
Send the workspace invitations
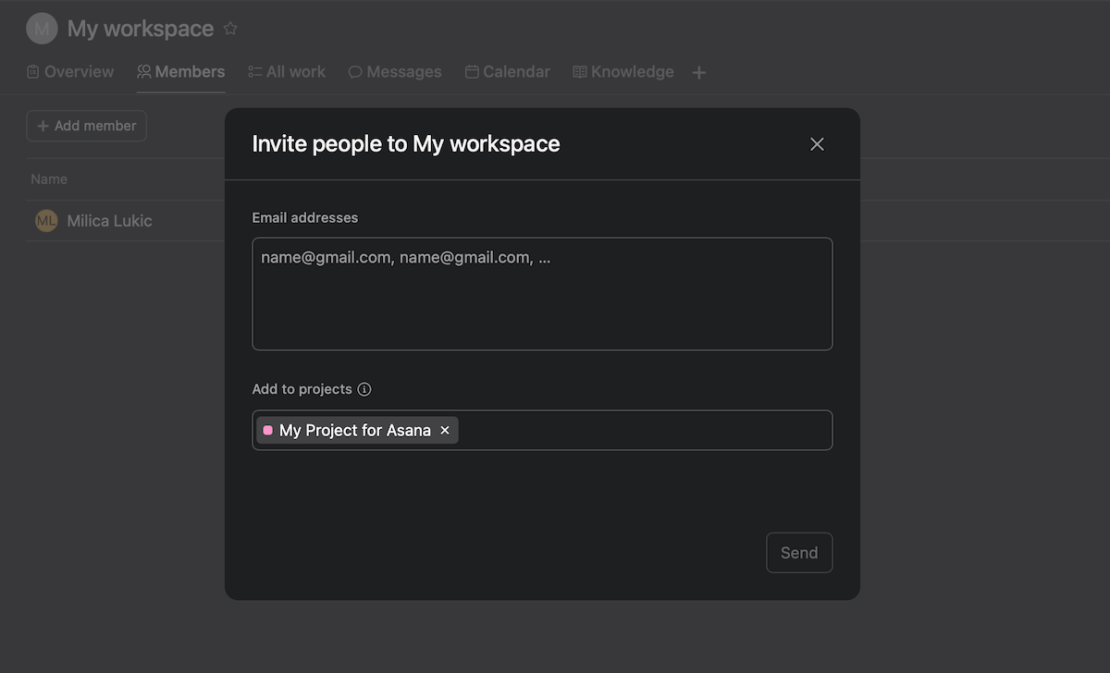point(799,552)
